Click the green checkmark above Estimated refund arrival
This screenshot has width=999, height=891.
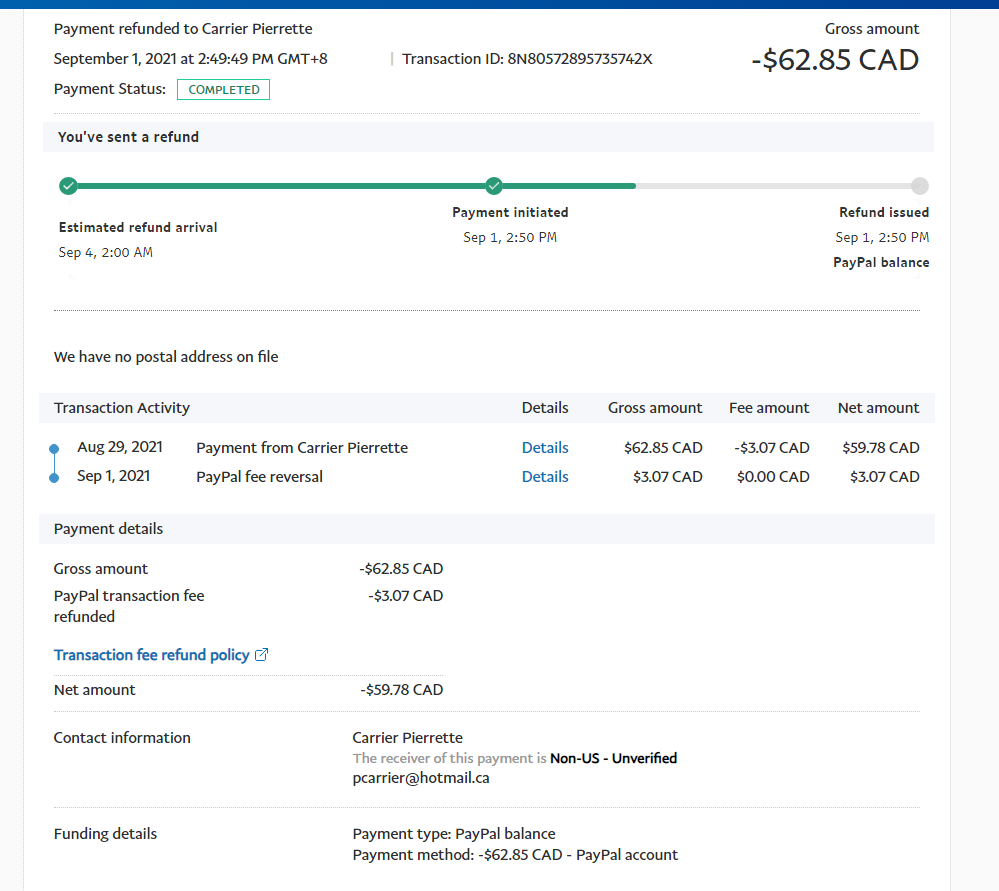(x=68, y=186)
